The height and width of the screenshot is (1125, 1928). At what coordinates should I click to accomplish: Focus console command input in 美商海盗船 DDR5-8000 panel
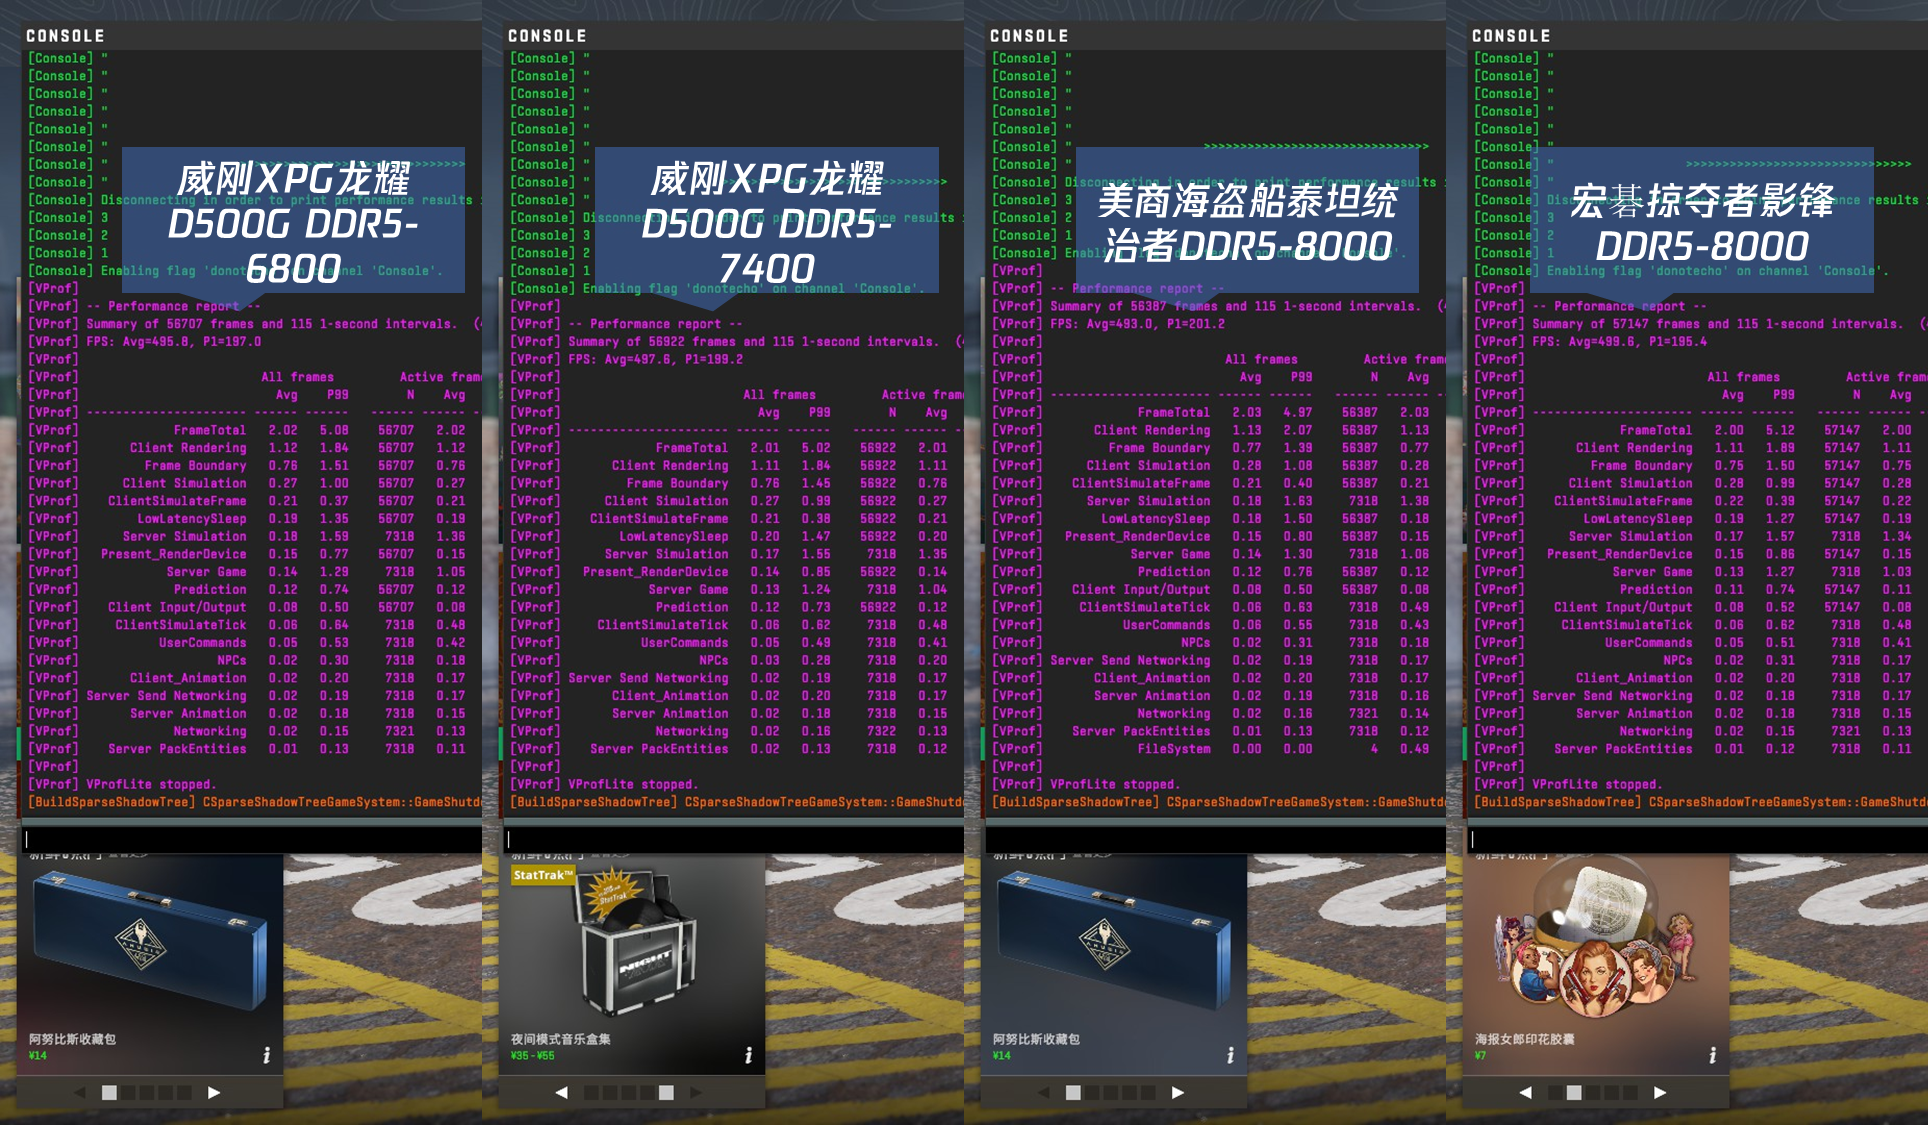click(1215, 839)
